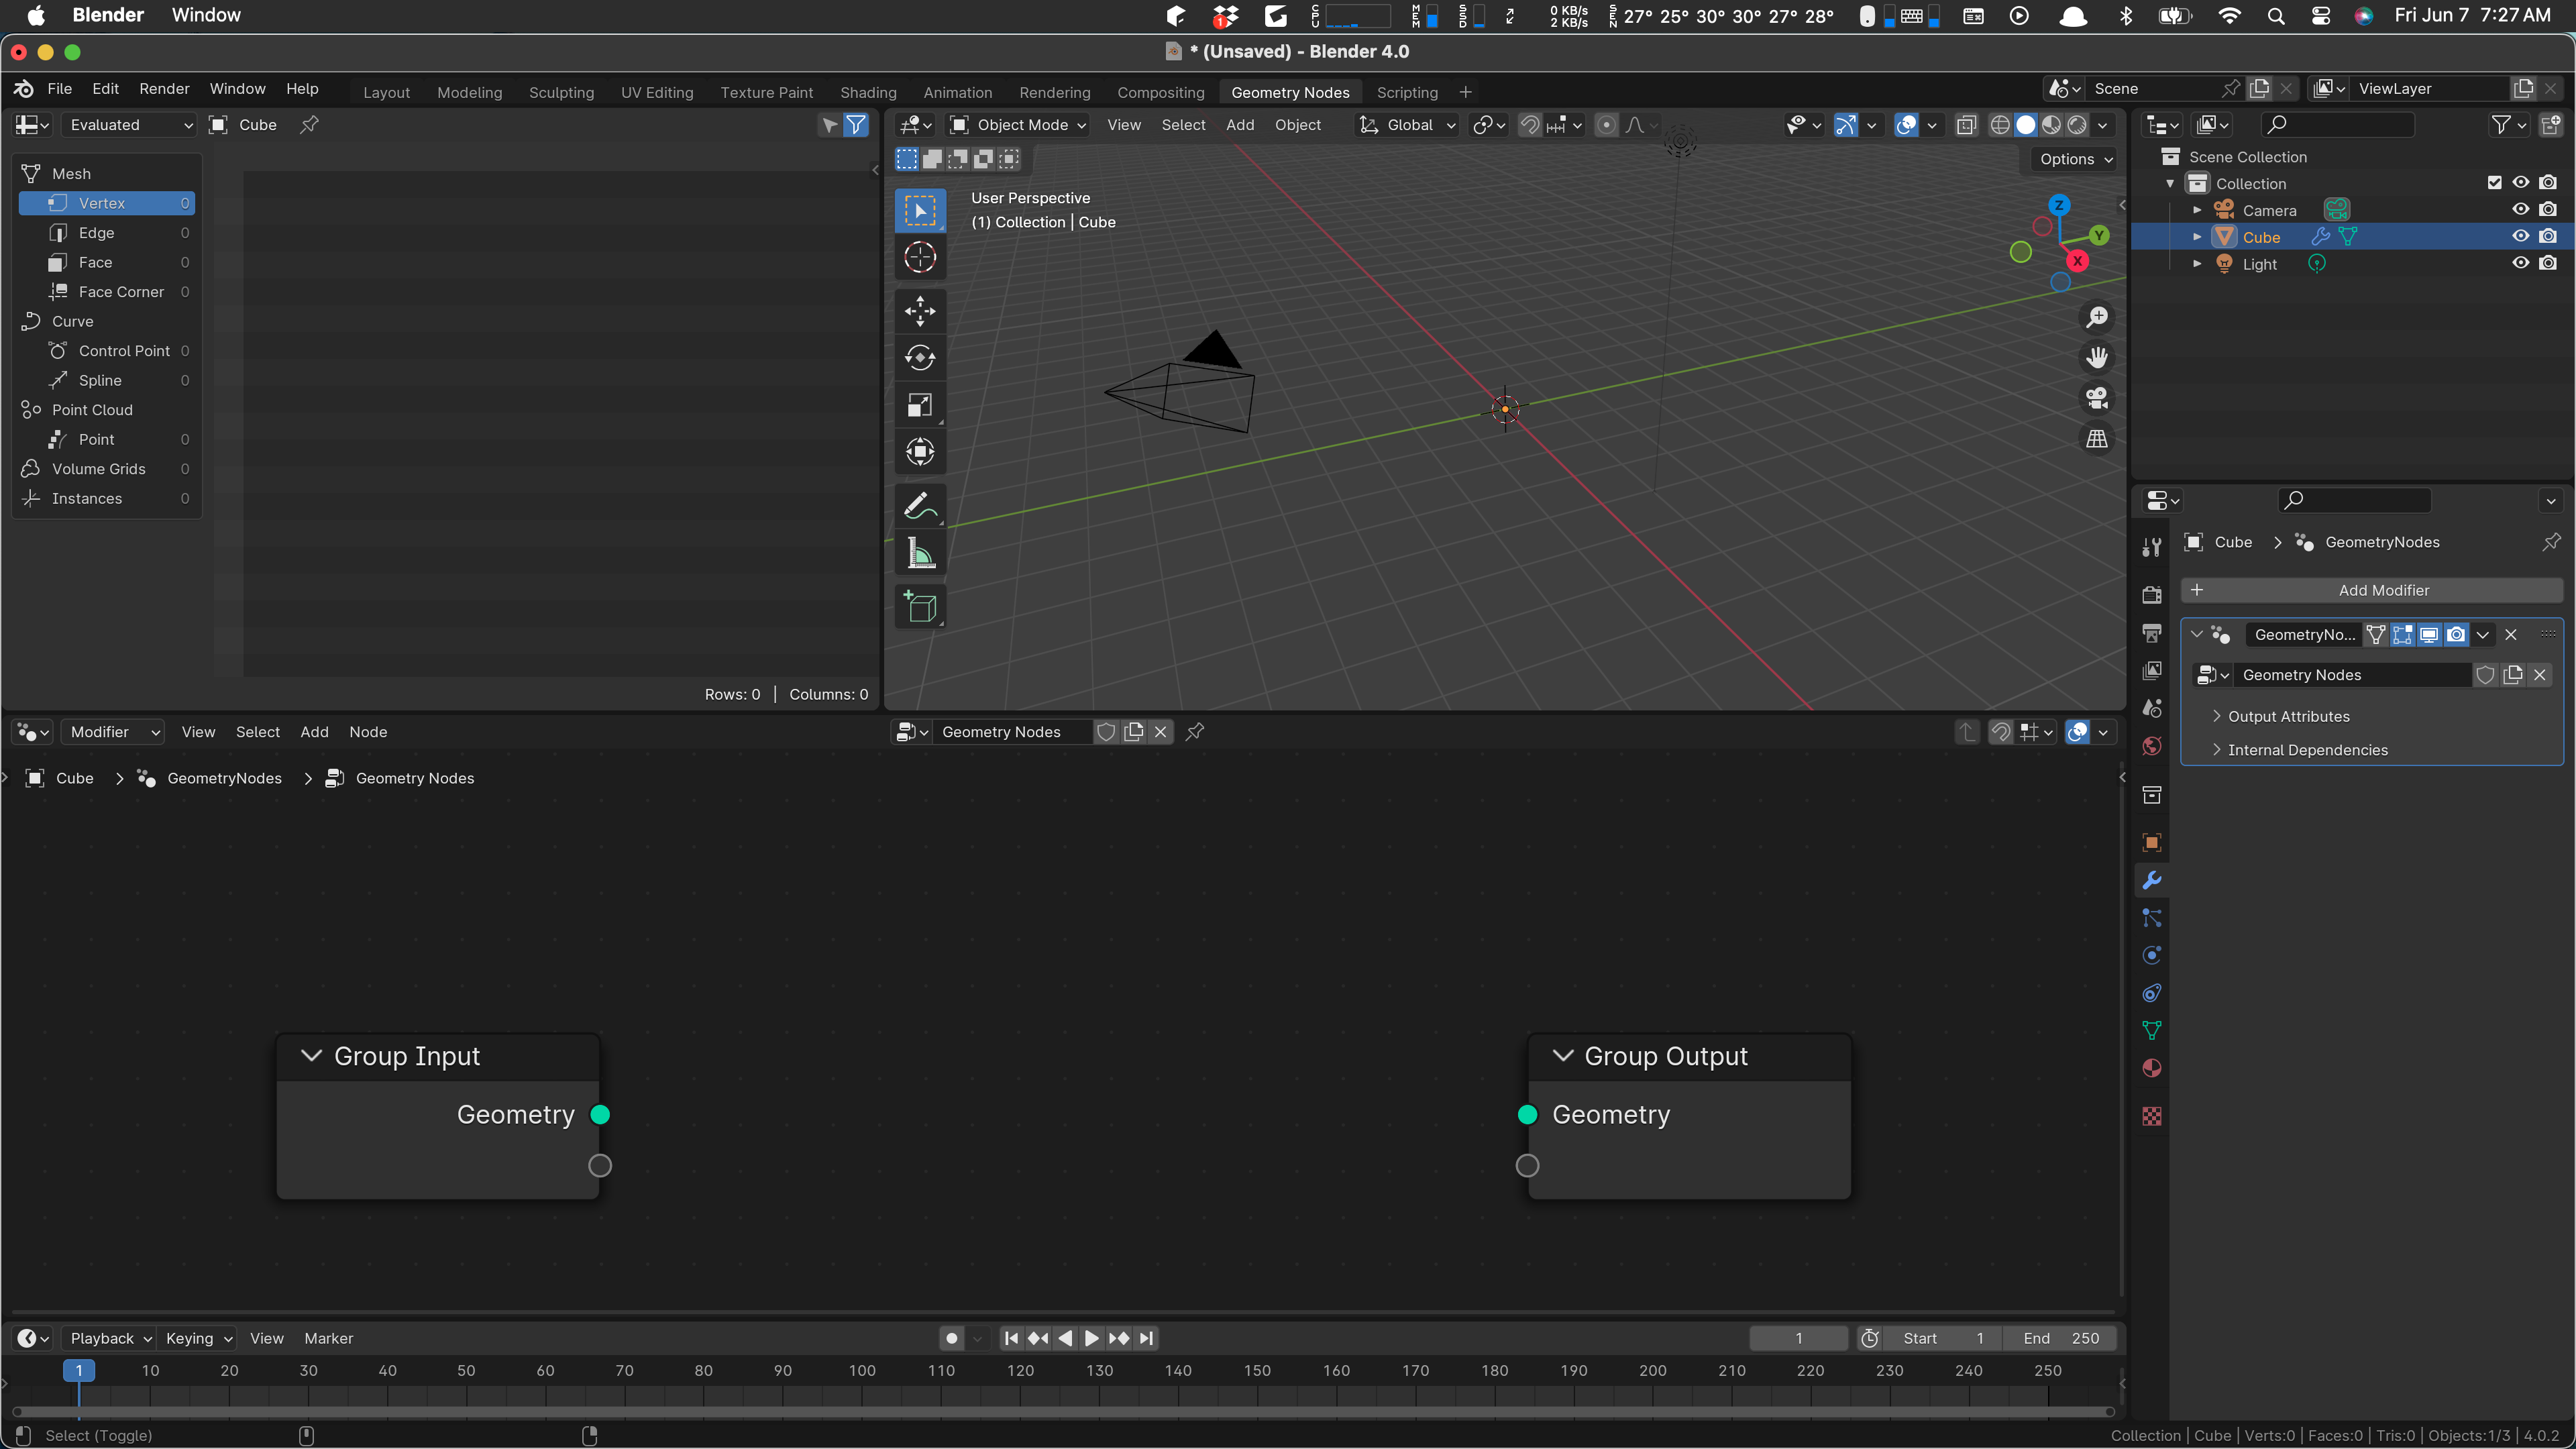This screenshot has width=2576, height=1449.
Task: Switch to the Scripting workspace tab
Action: 1407,92
